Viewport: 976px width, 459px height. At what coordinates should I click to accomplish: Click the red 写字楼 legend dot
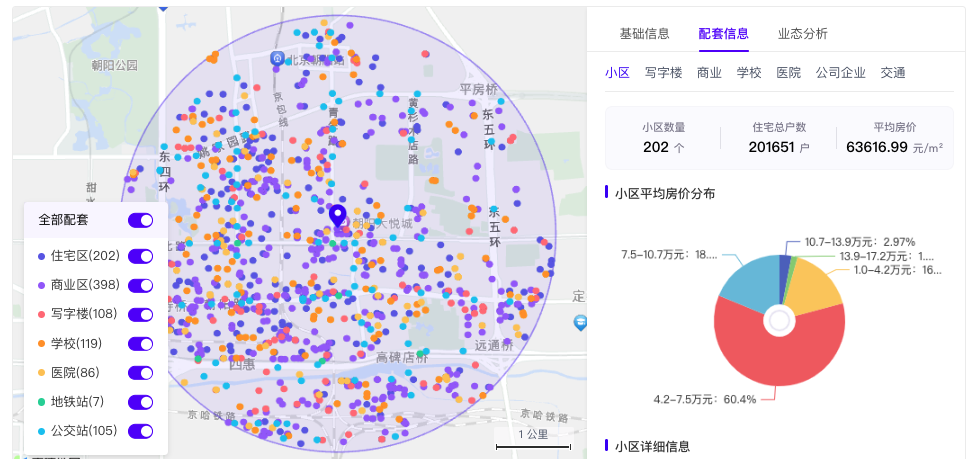41,314
